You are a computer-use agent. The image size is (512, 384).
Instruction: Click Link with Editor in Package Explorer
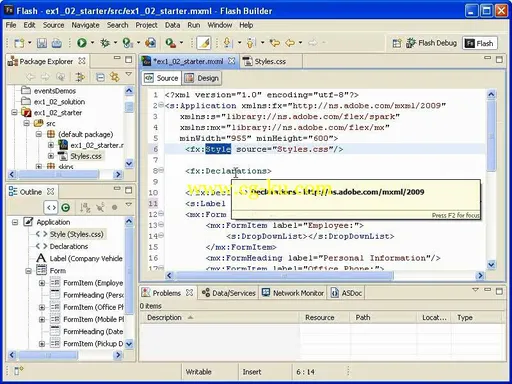tap(114, 77)
